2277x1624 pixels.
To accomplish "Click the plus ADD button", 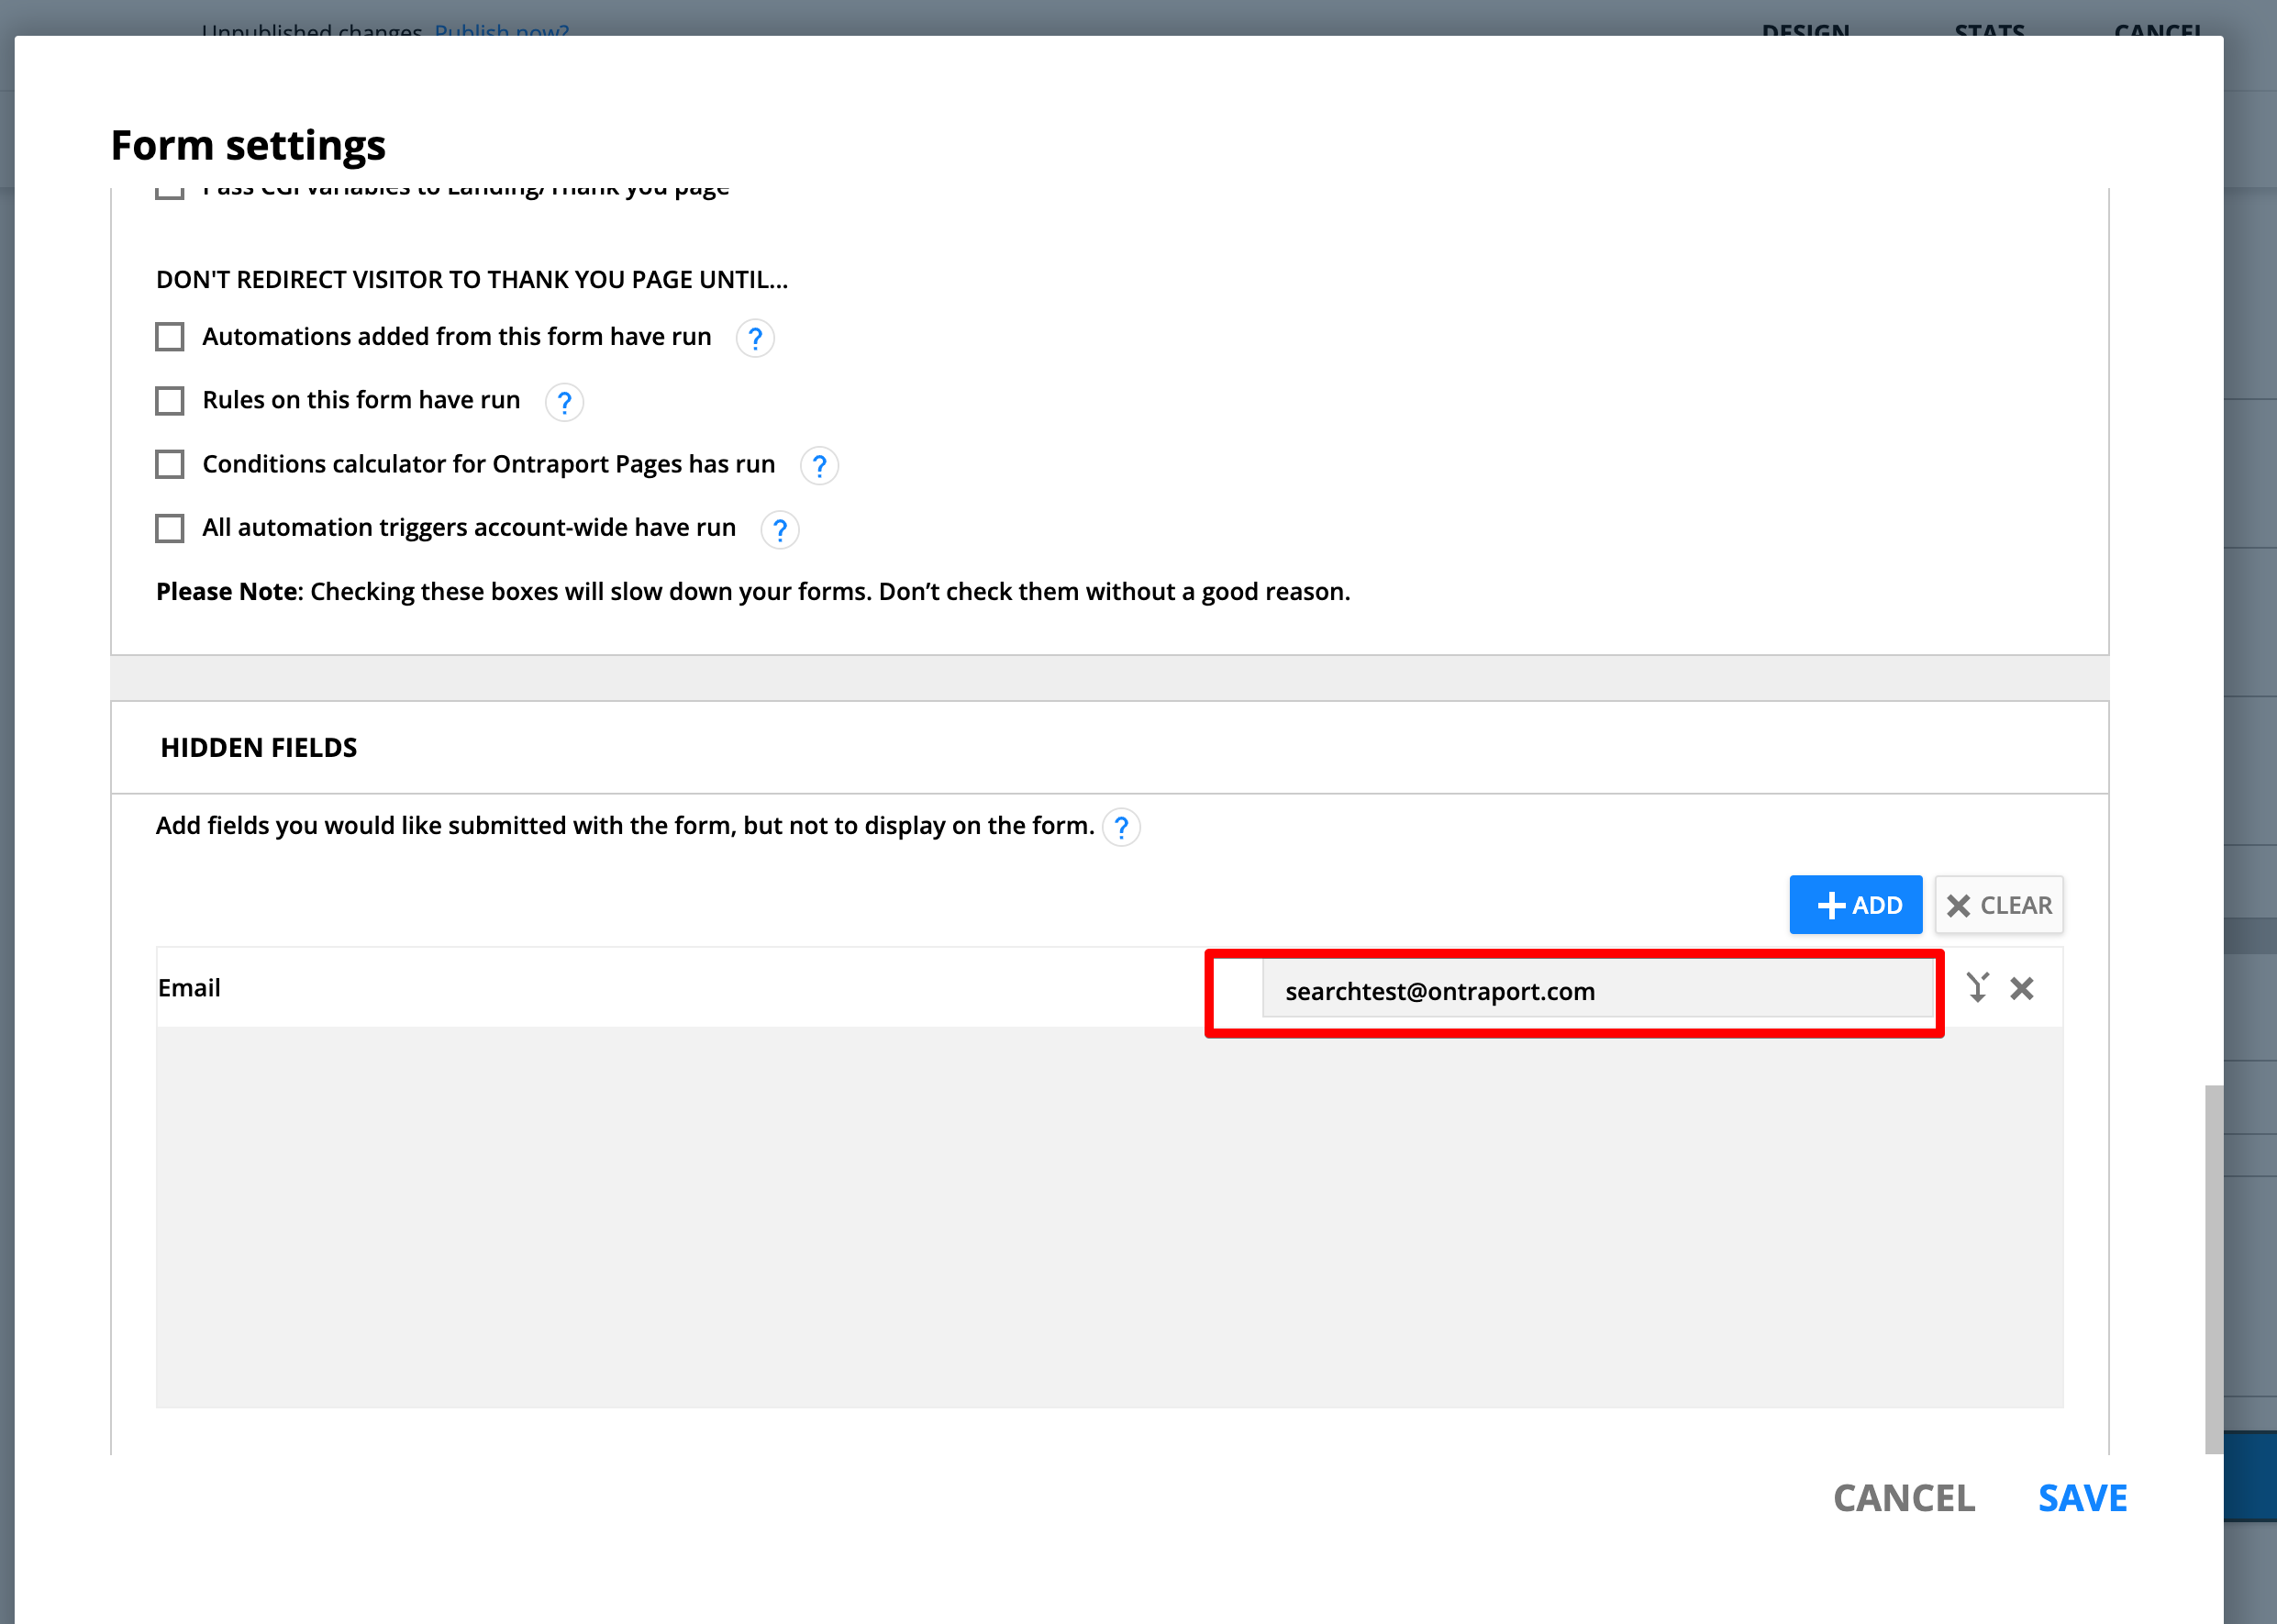I will coord(1855,905).
